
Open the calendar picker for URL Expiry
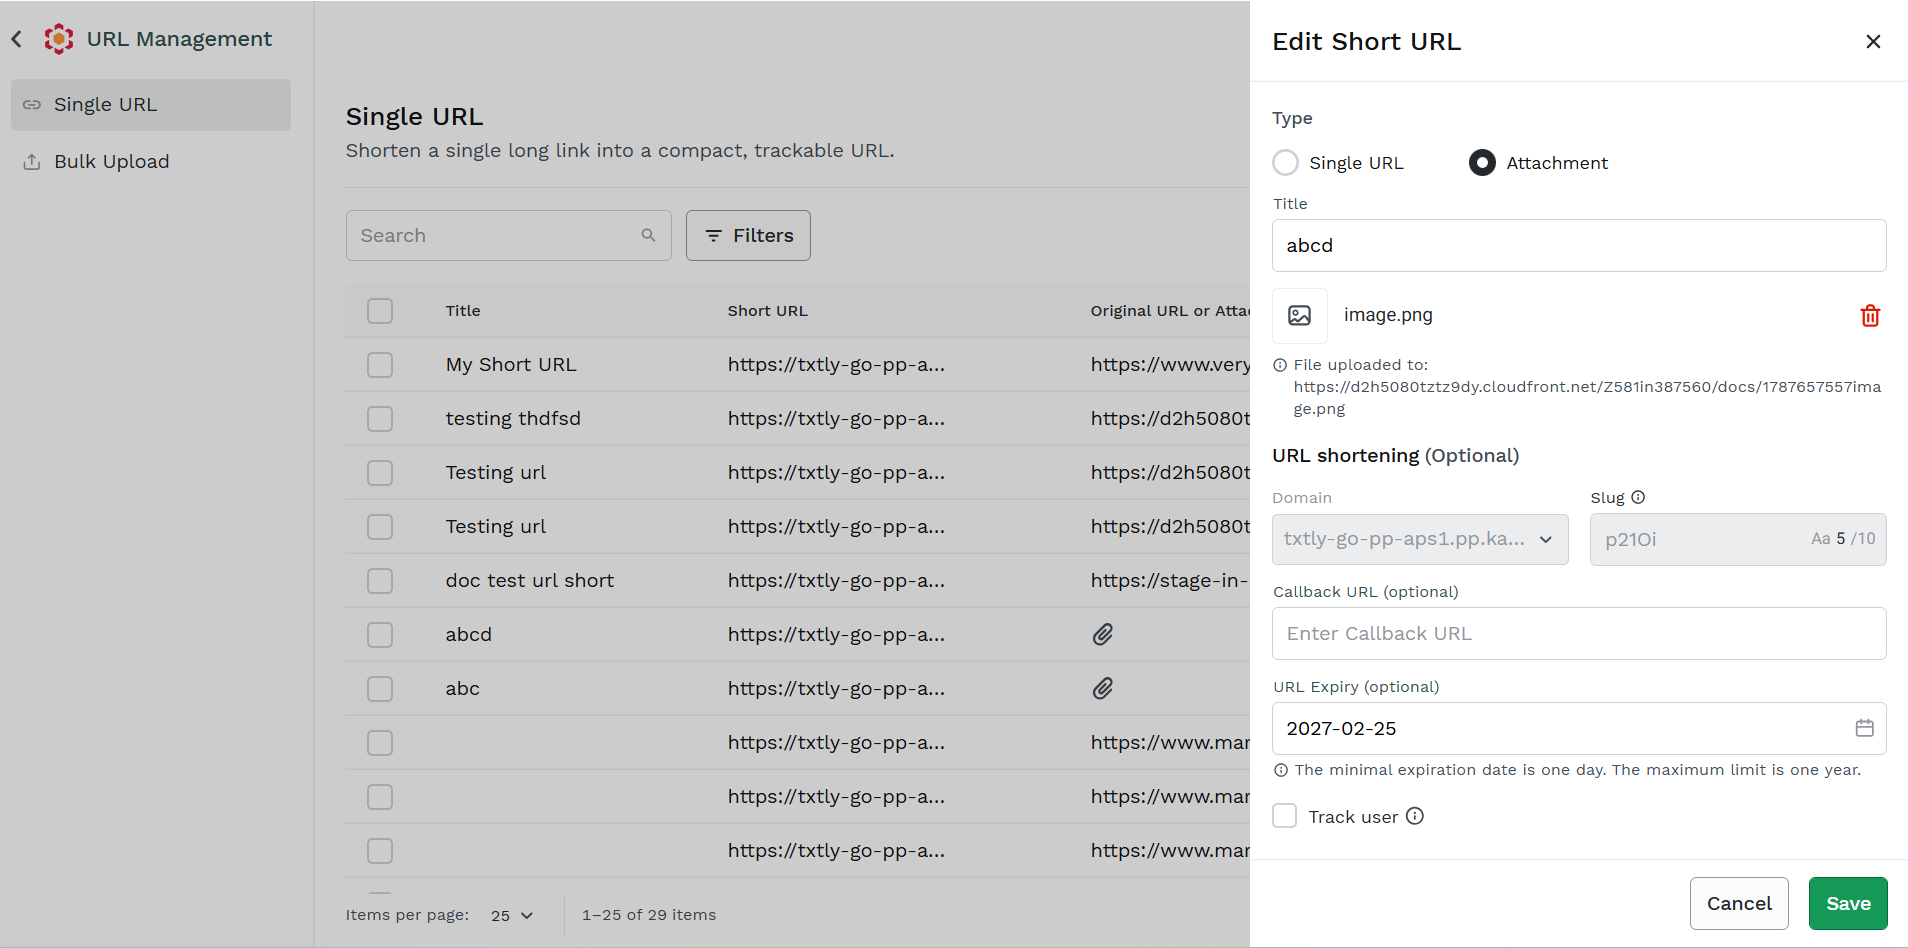pyautogui.click(x=1864, y=728)
